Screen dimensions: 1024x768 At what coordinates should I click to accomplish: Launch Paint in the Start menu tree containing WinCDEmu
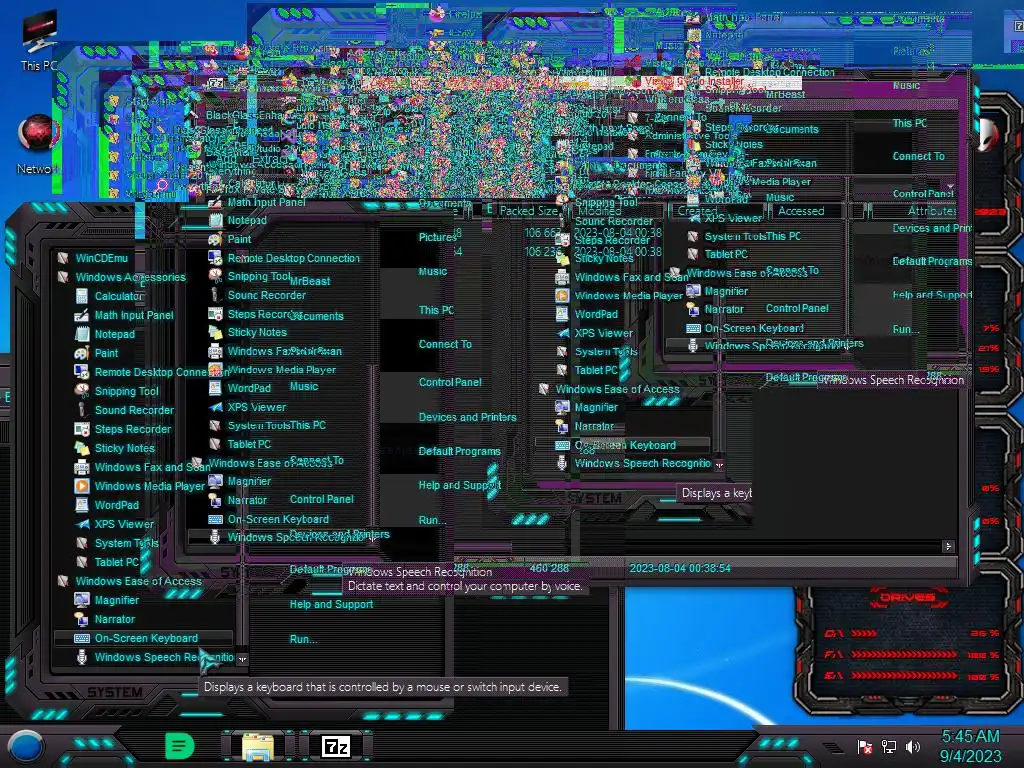click(x=97, y=353)
